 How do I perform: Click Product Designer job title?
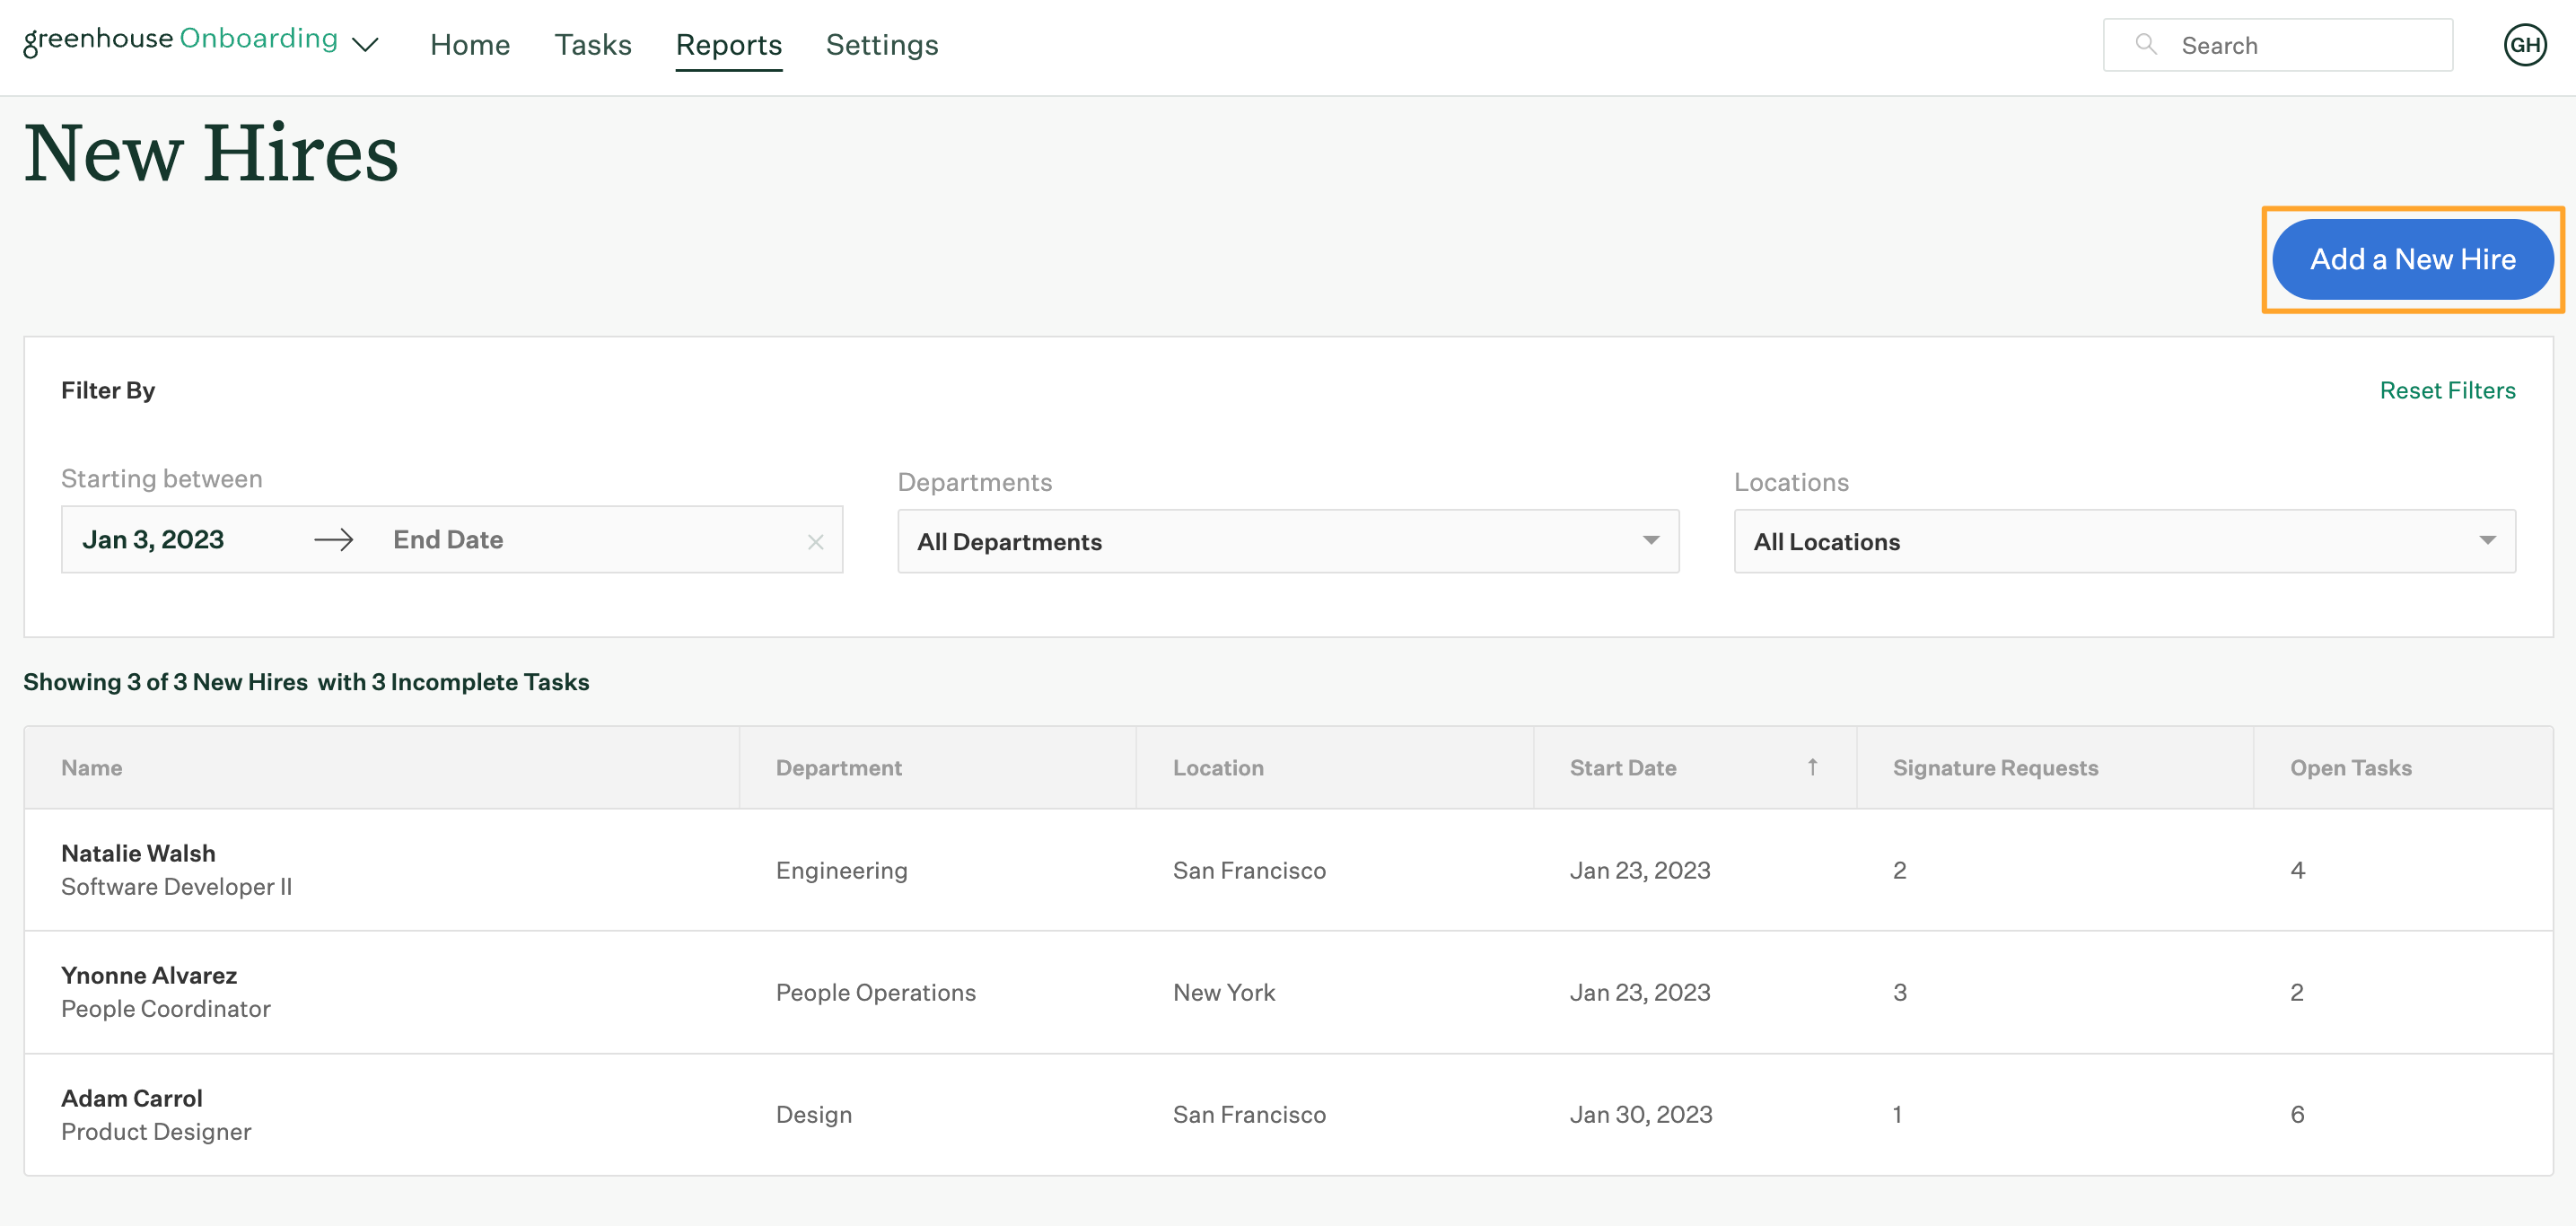click(x=156, y=1131)
